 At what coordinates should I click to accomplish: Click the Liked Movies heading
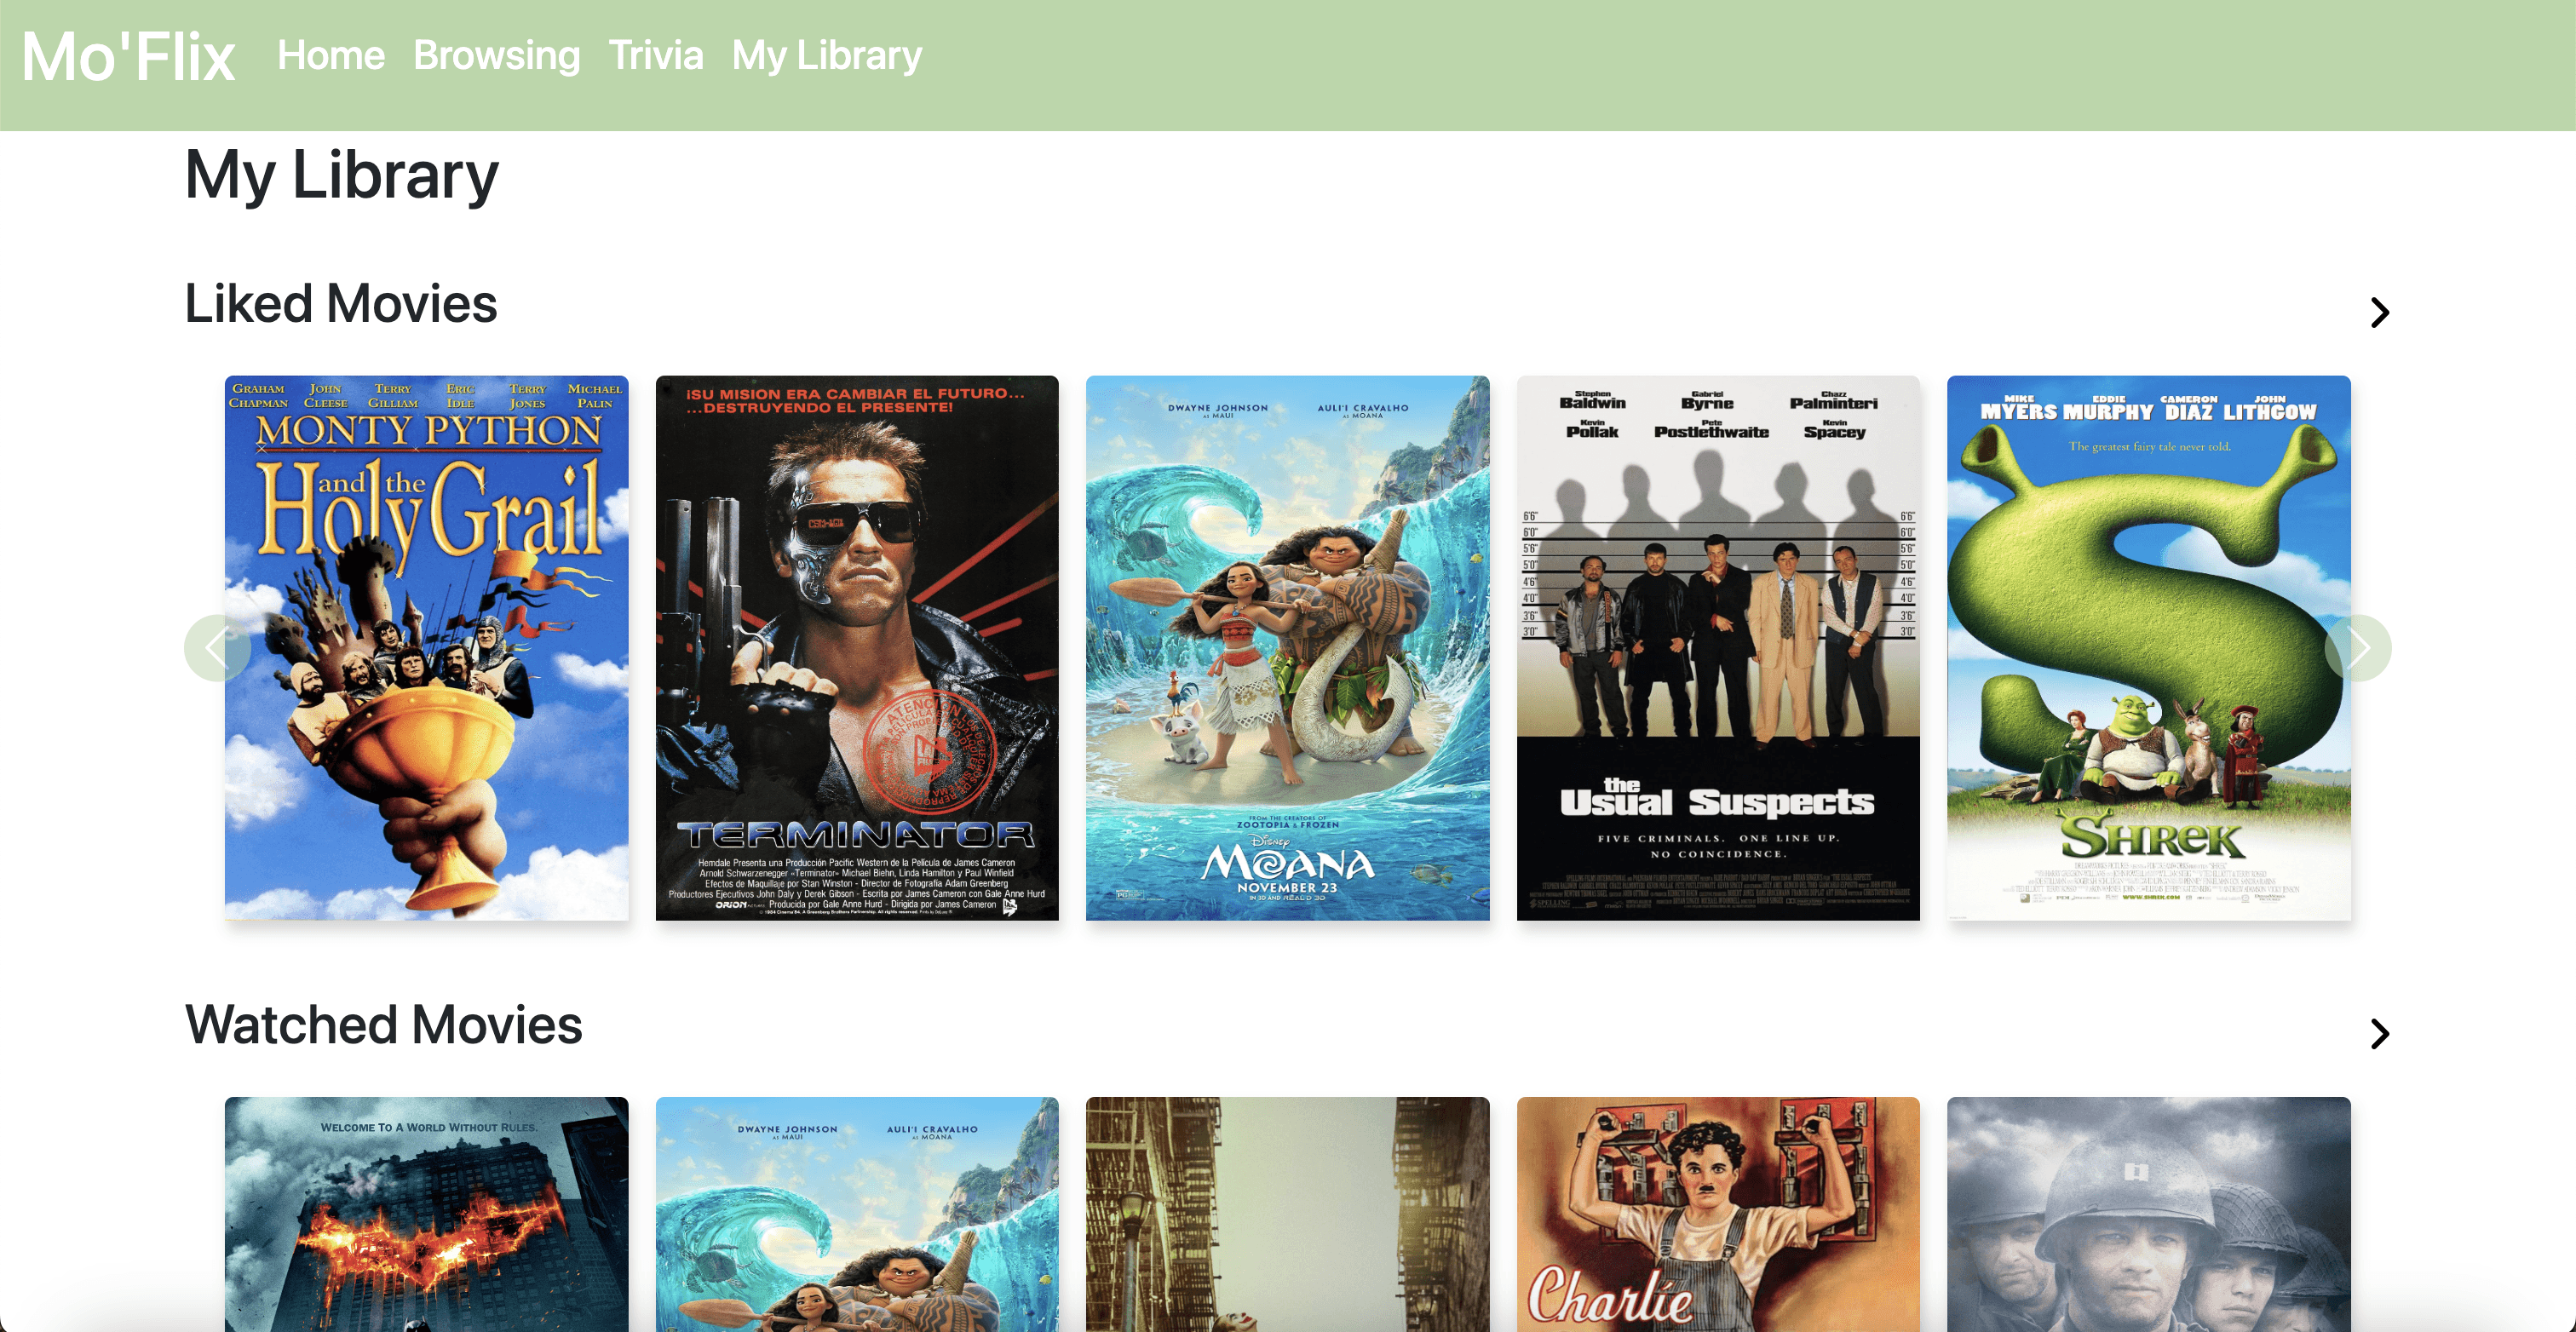click(341, 304)
